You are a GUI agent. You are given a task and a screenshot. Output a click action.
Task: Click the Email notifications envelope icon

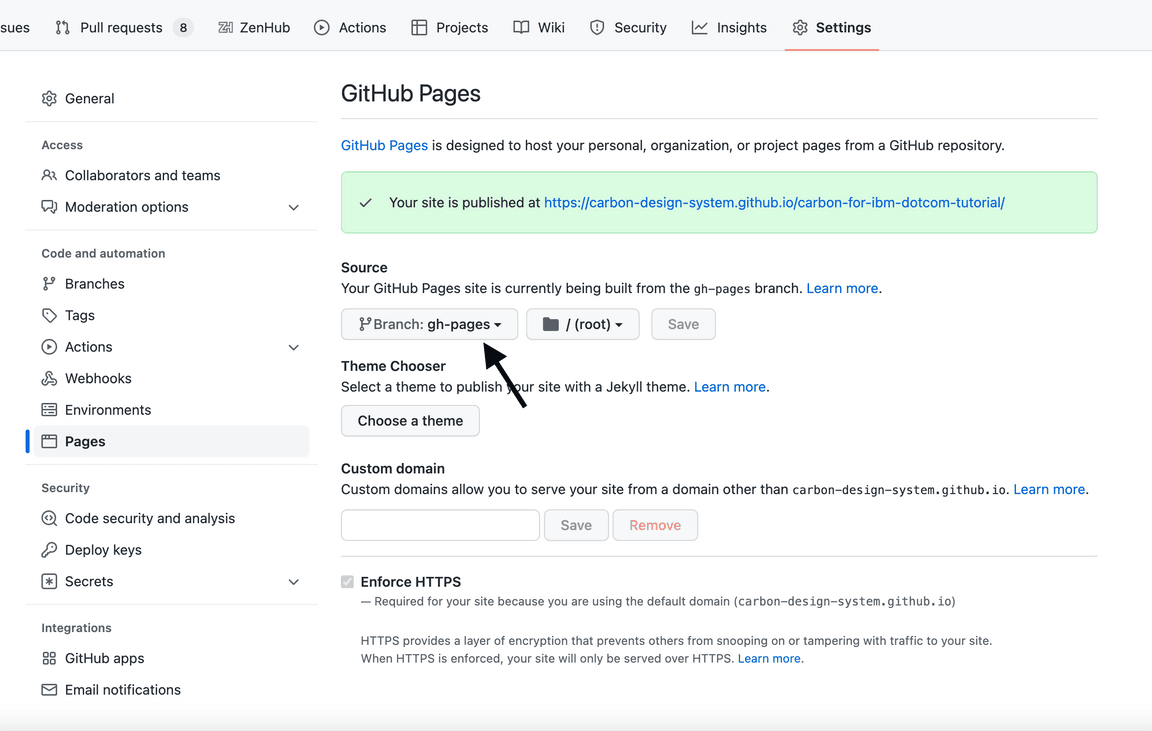click(x=49, y=690)
